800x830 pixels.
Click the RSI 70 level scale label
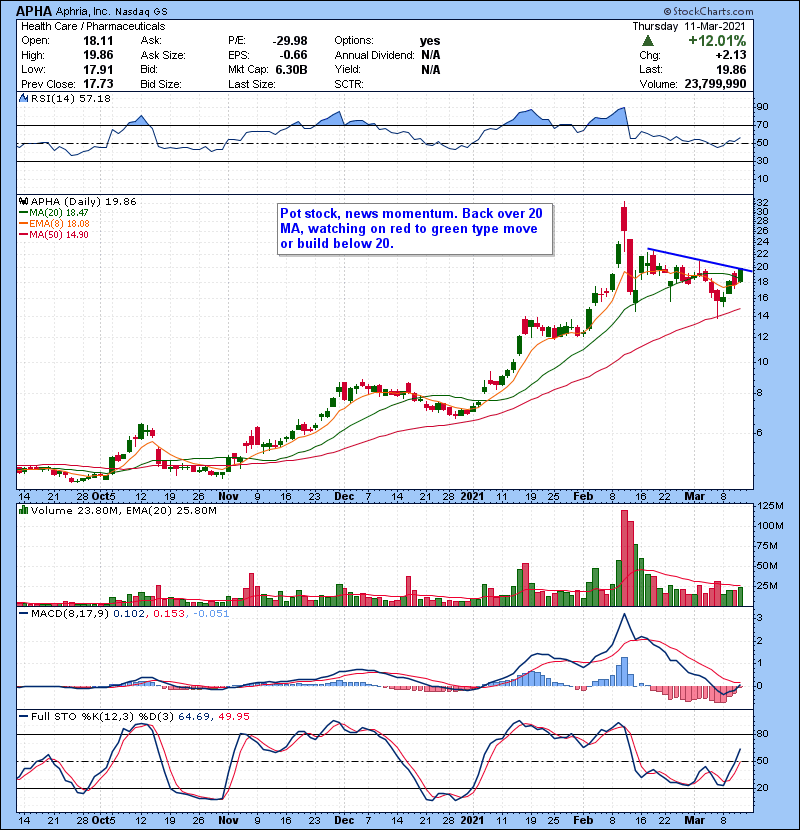[x=763, y=125]
